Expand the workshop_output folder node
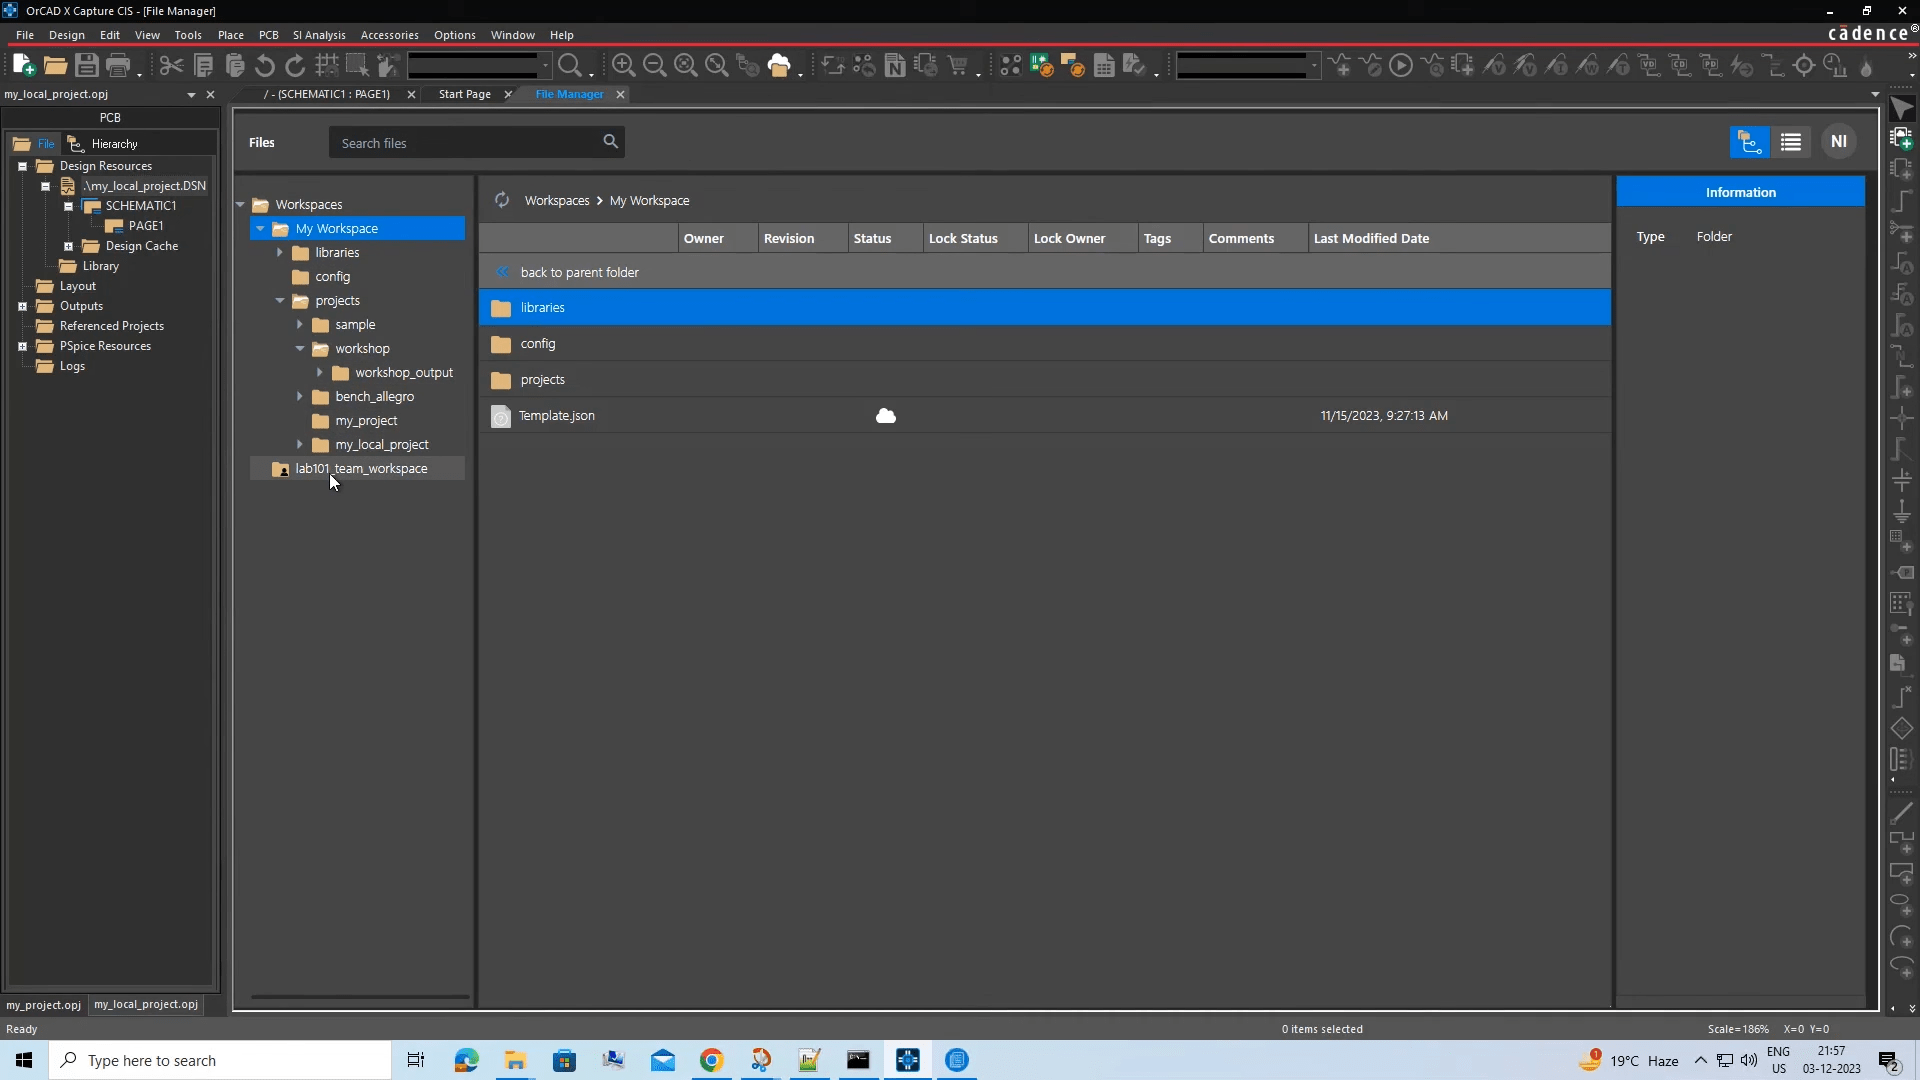This screenshot has width=1920, height=1080. click(320, 372)
